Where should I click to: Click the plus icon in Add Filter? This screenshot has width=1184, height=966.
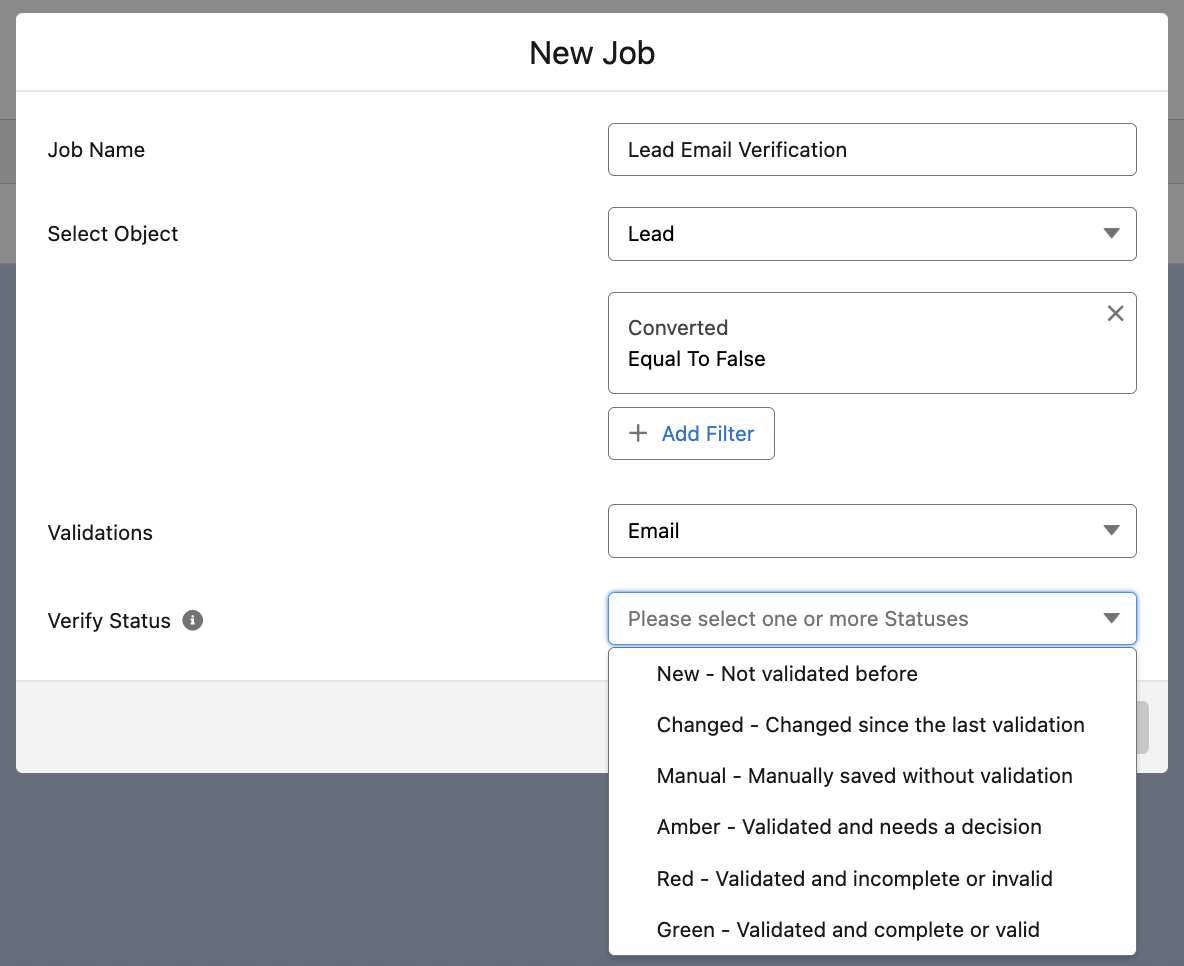[637, 434]
